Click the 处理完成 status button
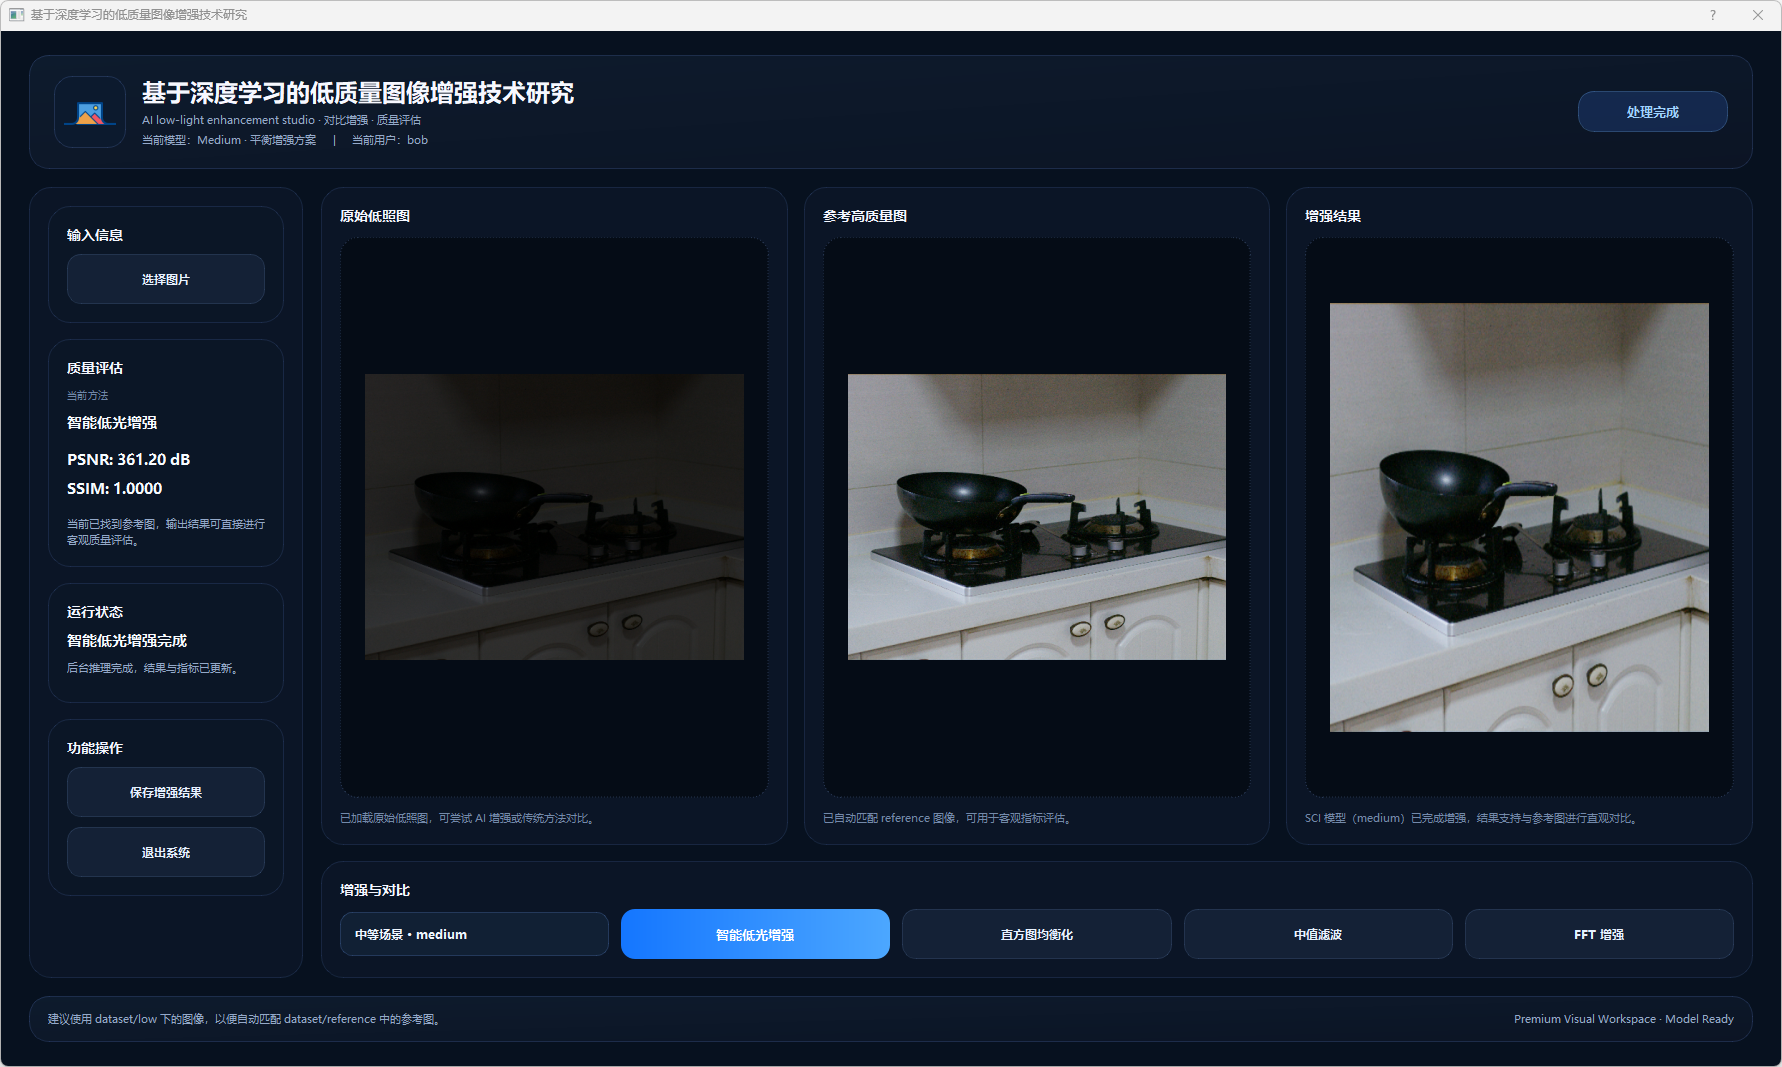This screenshot has height=1067, width=1782. [x=1652, y=112]
